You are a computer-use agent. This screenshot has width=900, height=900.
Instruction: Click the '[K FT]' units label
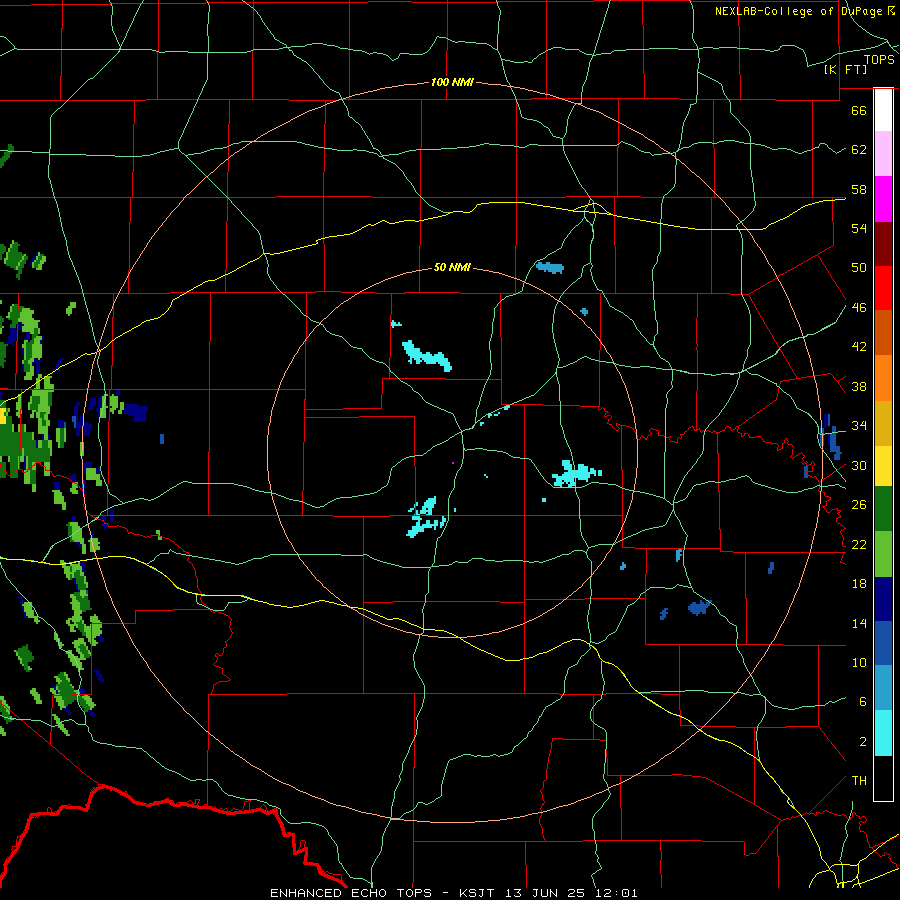click(x=845, y=69)
